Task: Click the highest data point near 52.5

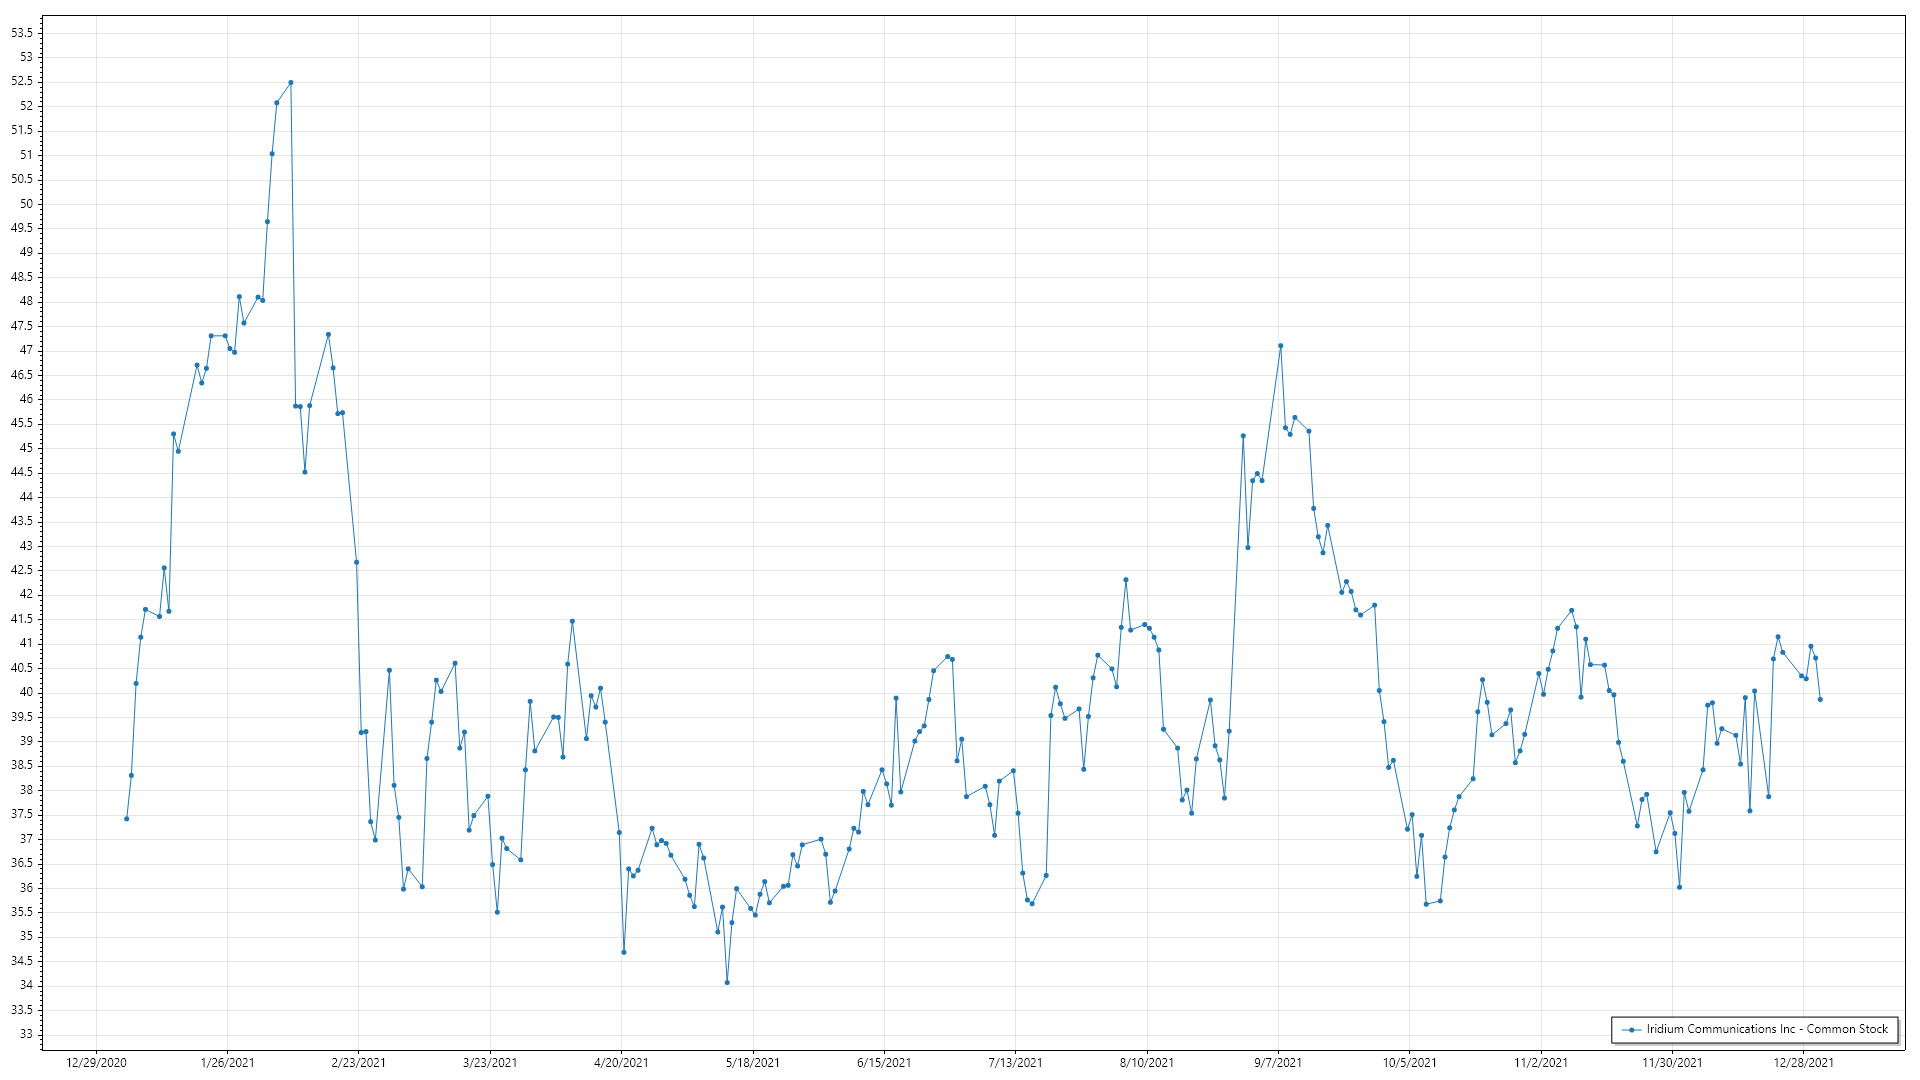Action: (291, 83)
